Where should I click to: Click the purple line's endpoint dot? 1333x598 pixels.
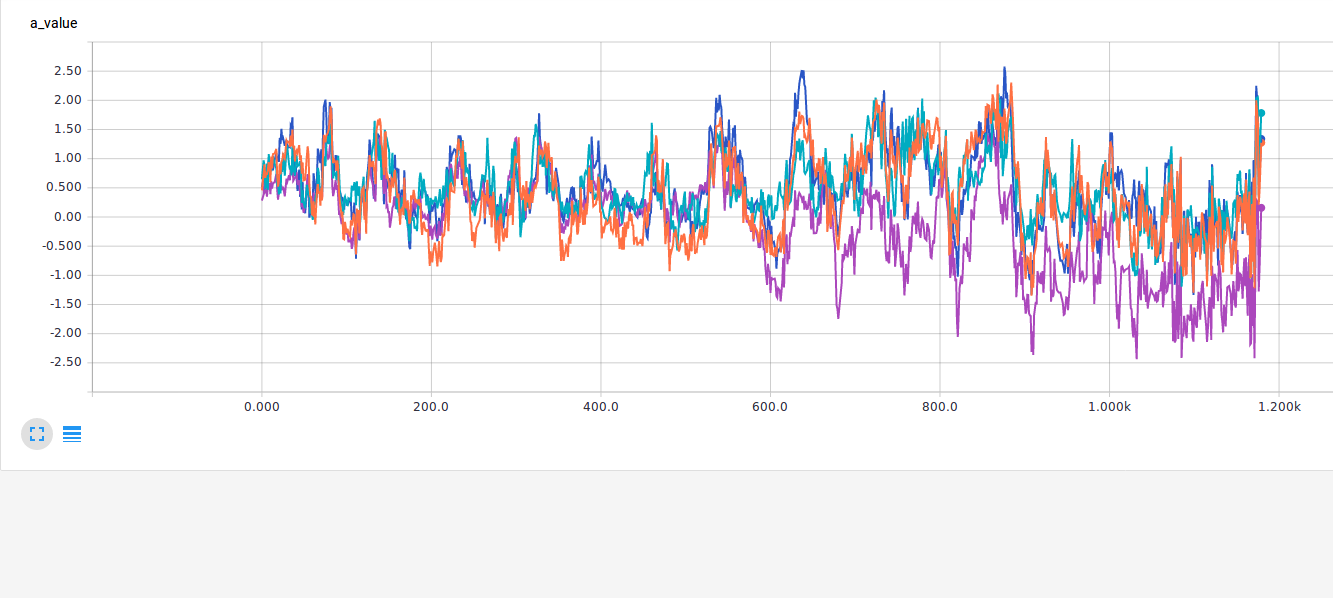tap(1262, 208)
